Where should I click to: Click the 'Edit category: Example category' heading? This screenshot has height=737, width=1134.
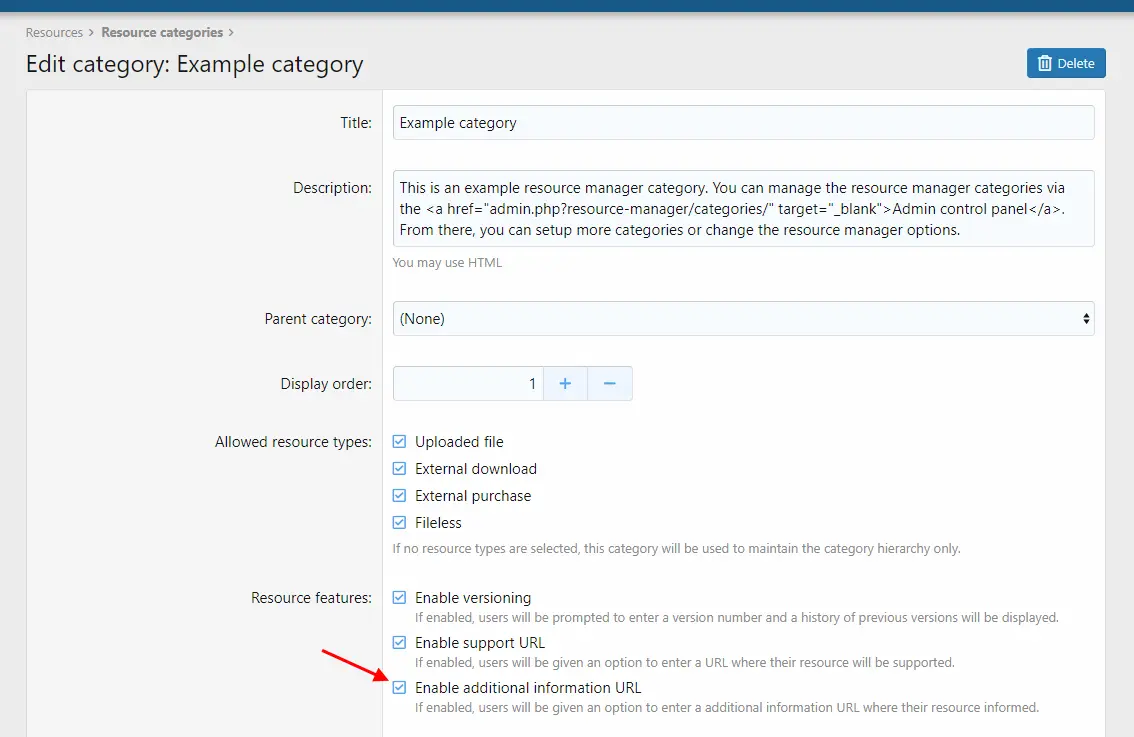click(195, 64)
